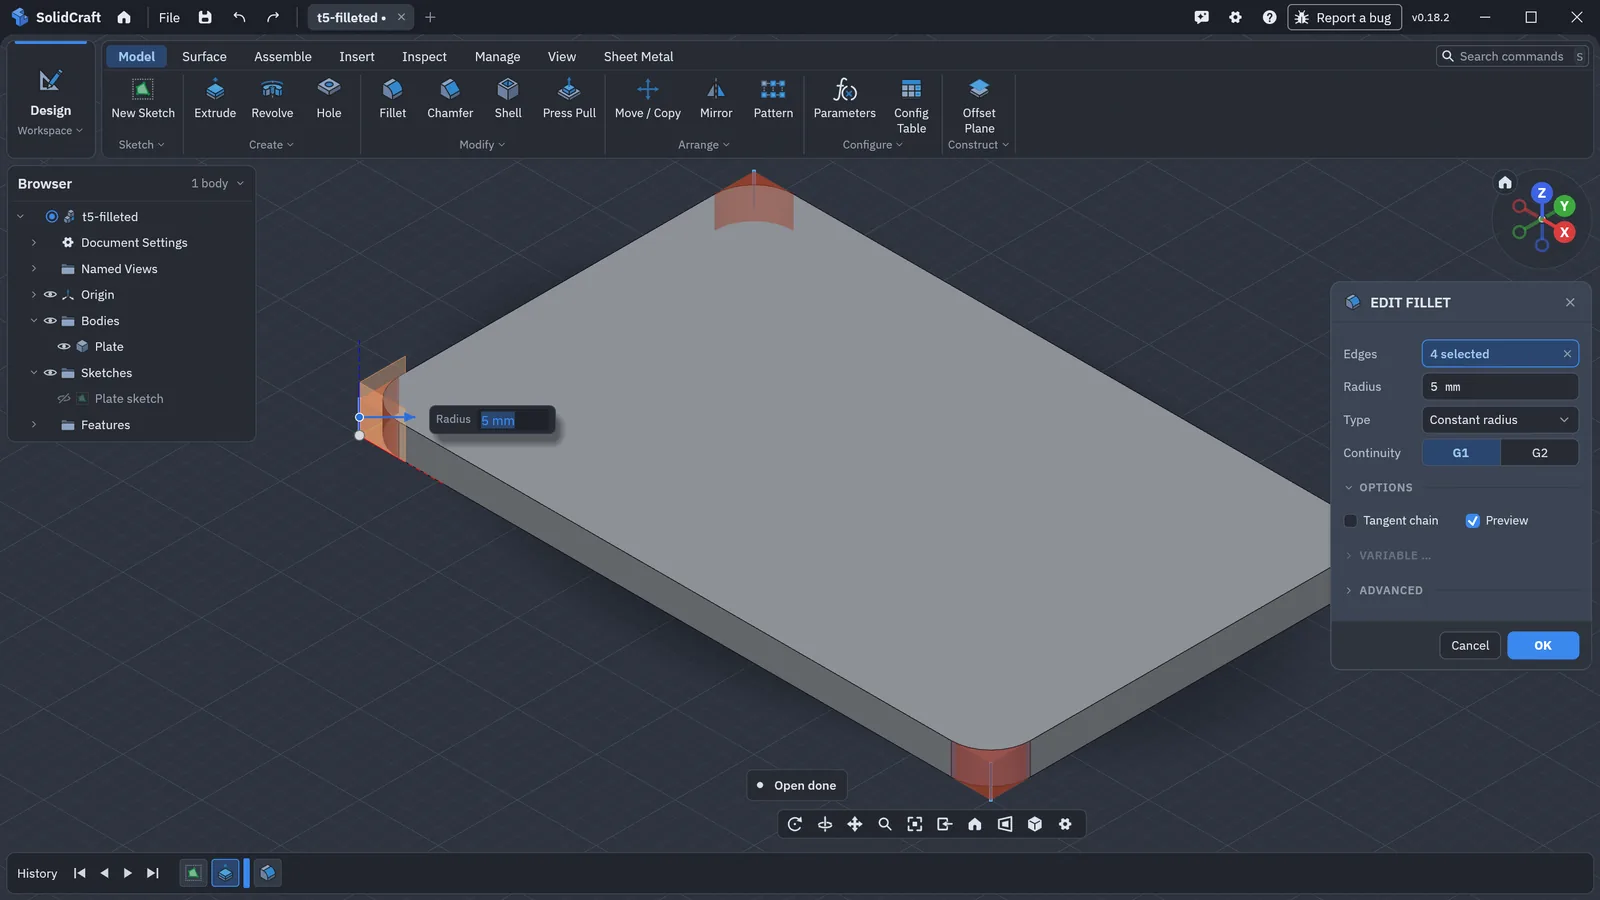Add a new document tab
The width and height of the screenshot is (1600, 900).
coord(430,17)
